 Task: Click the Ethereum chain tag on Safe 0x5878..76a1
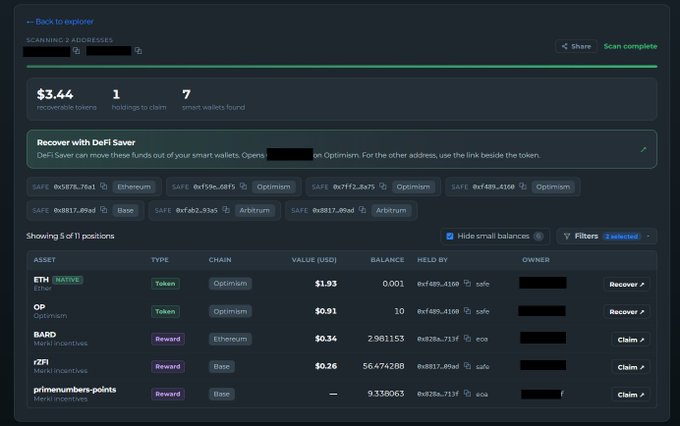point(134,187)
